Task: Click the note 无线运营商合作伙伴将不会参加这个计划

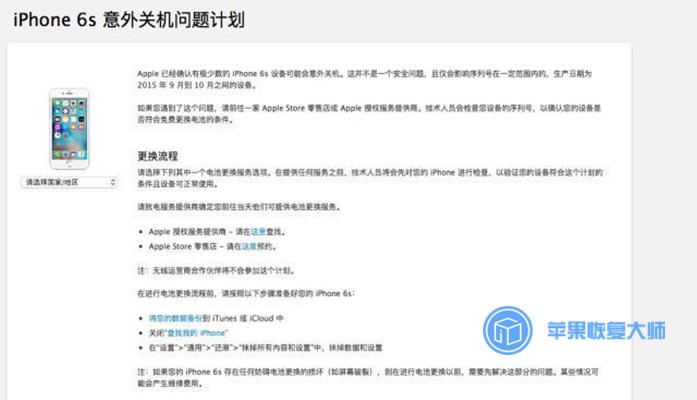Action: pos(216,270)
